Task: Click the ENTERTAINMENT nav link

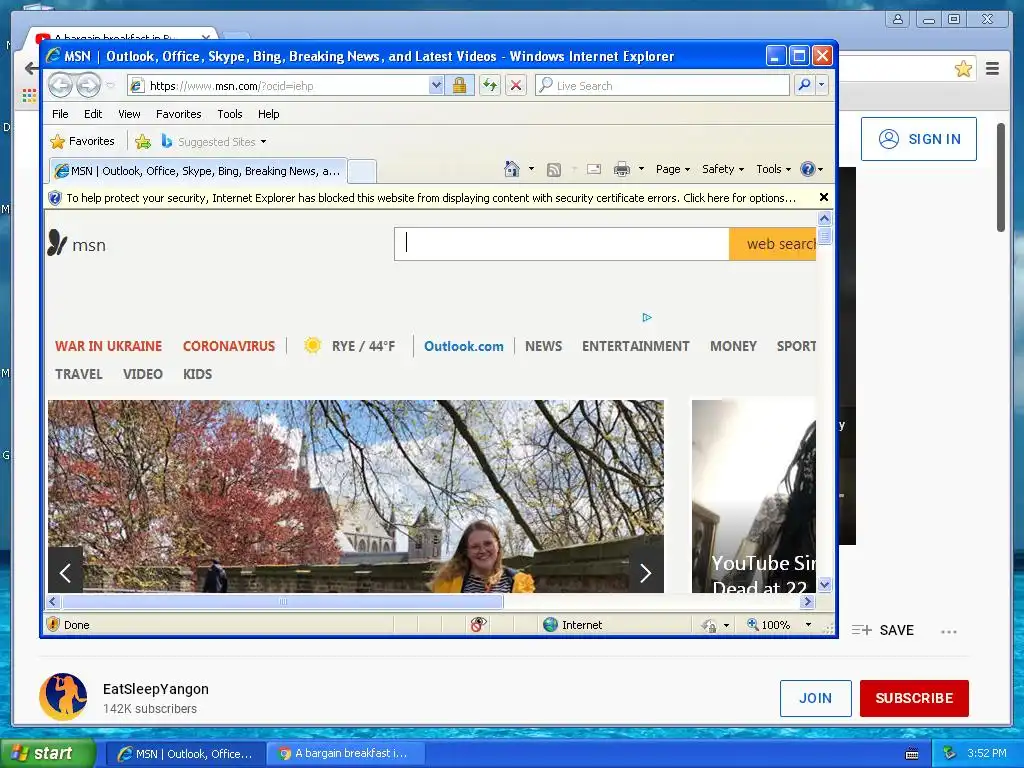Action: click(x=635, y=346)
